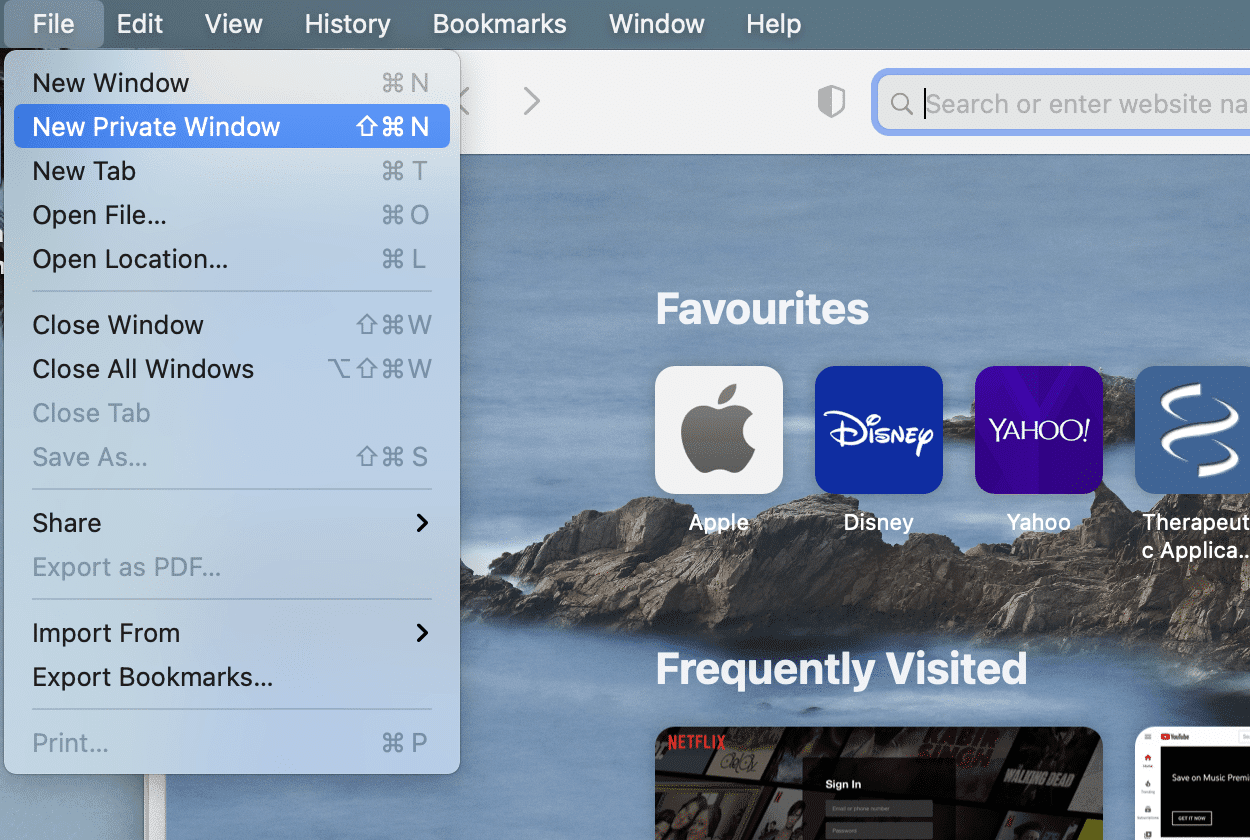The width and height of the screenshot is (1250, 840).
Task: Open the Privacy Report shield icon
Action: [831, 101]
